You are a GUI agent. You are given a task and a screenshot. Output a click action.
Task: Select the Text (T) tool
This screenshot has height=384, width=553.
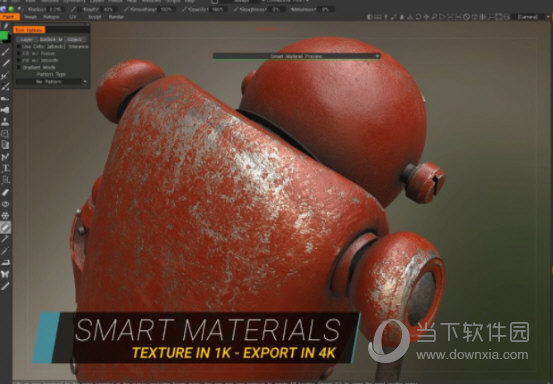[x=6, y=169]
